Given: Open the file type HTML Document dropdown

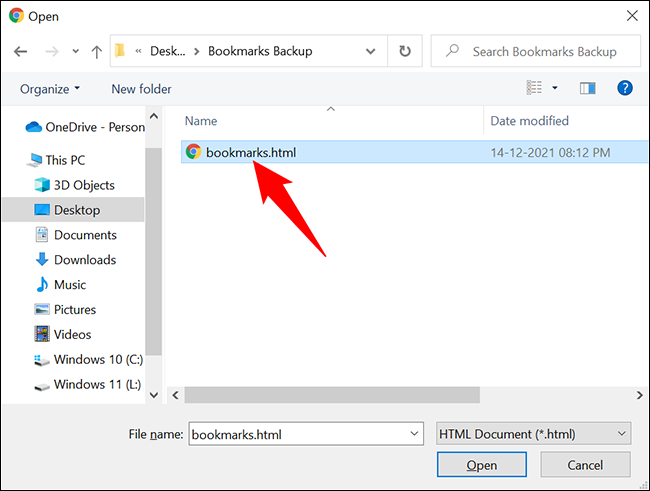Looking at the screenshot, I should 533,433.
